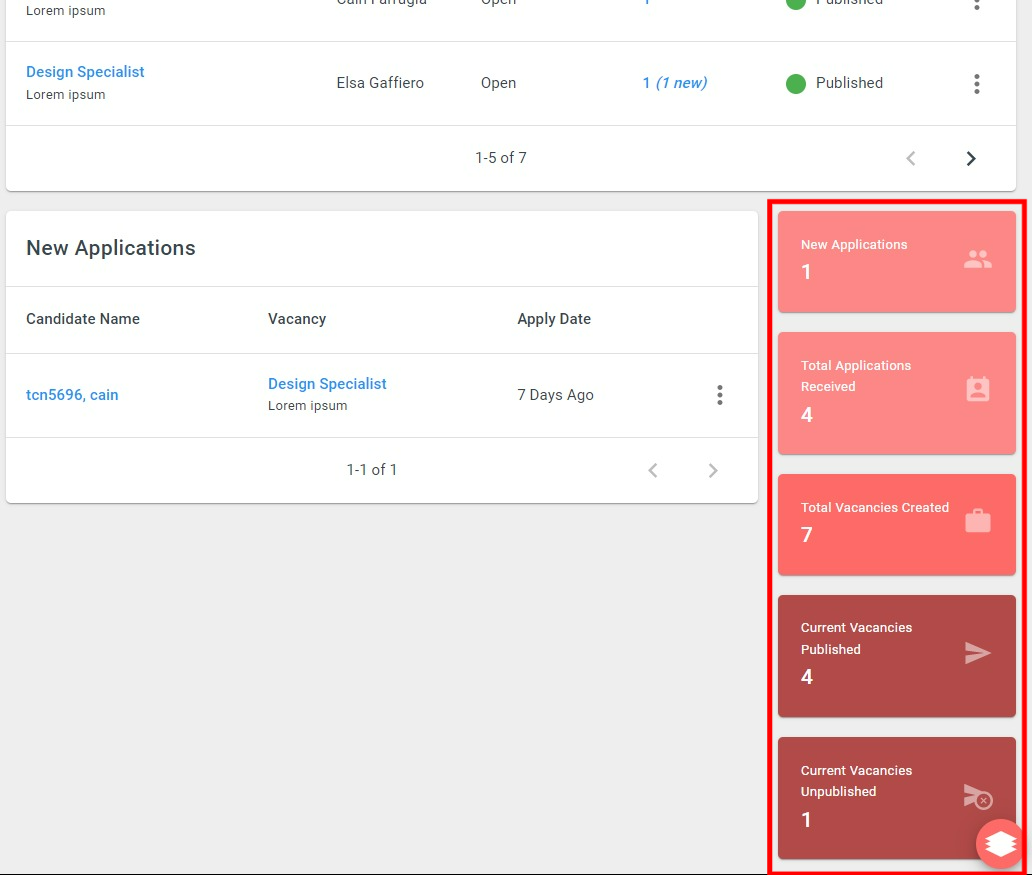Open the Design Specialist vacancy in the top table

click(x=85, y=72)
